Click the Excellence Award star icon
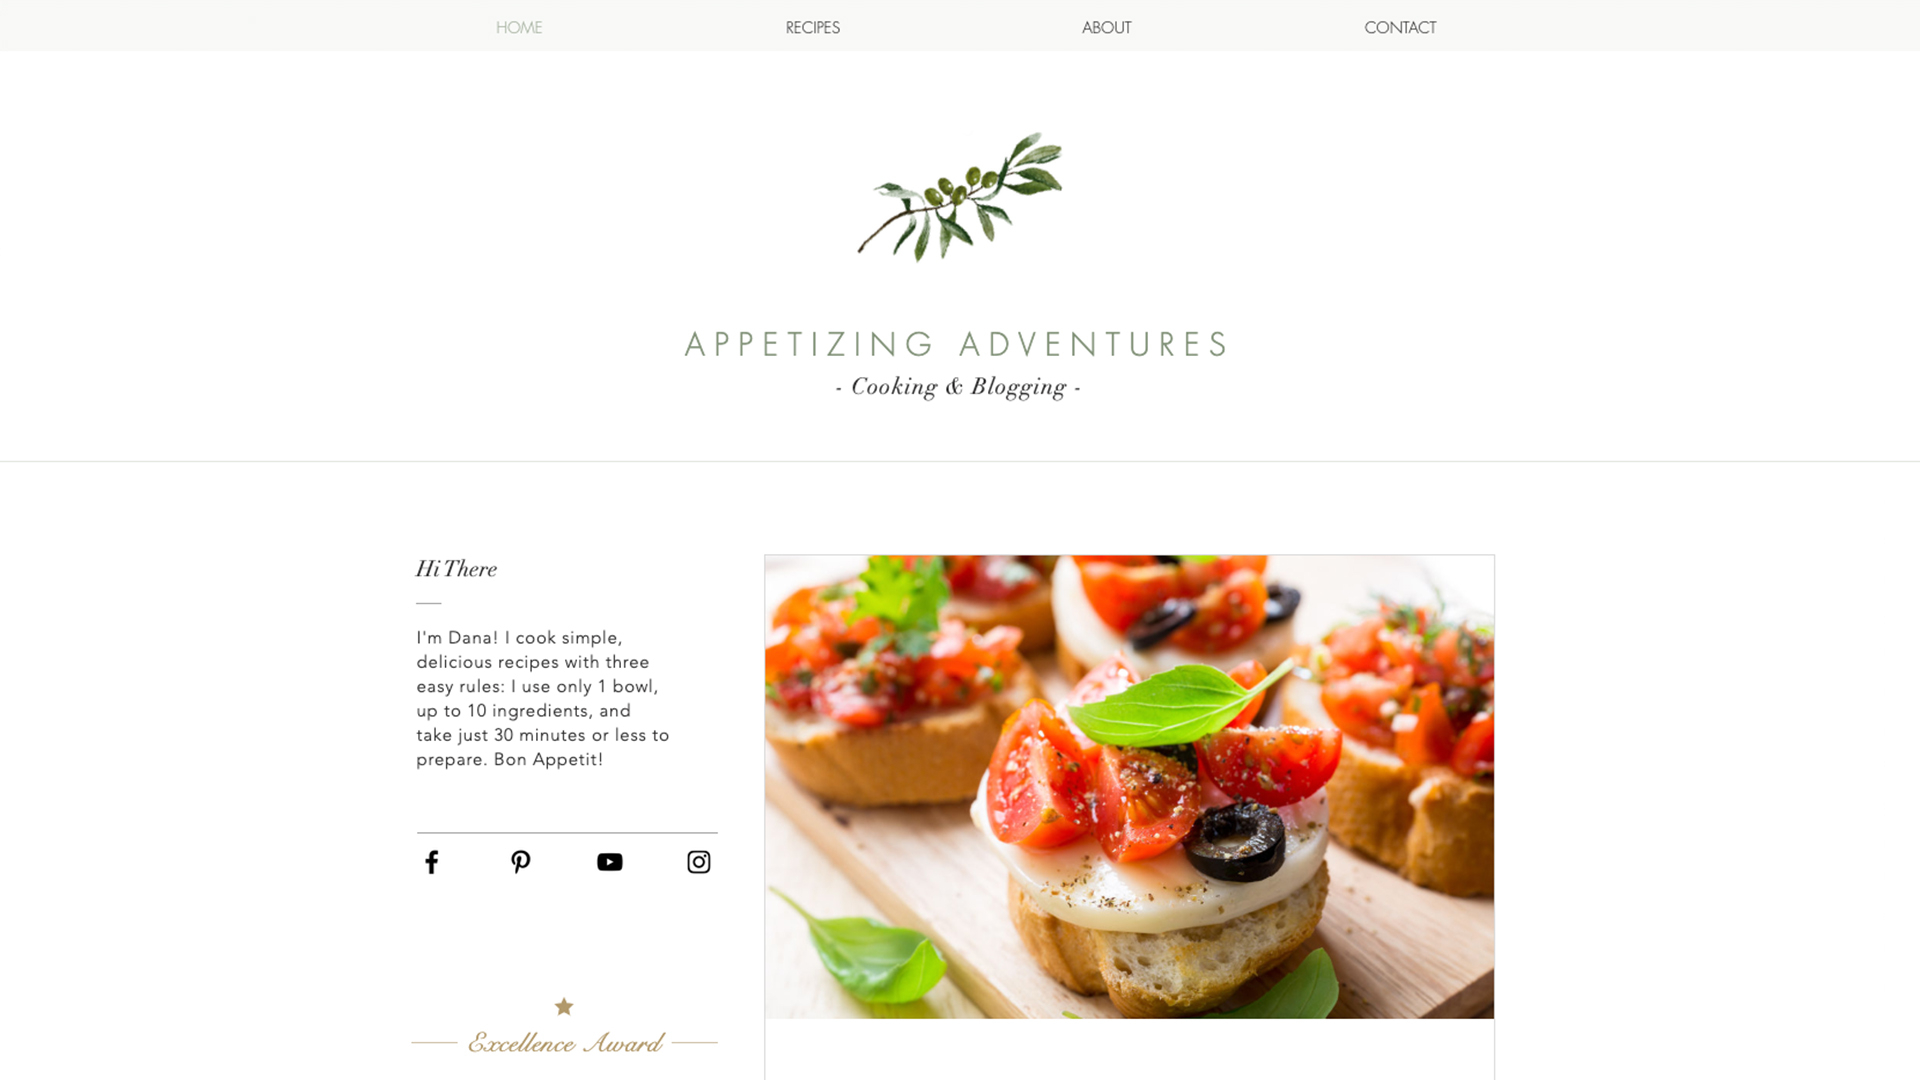 563,1006
